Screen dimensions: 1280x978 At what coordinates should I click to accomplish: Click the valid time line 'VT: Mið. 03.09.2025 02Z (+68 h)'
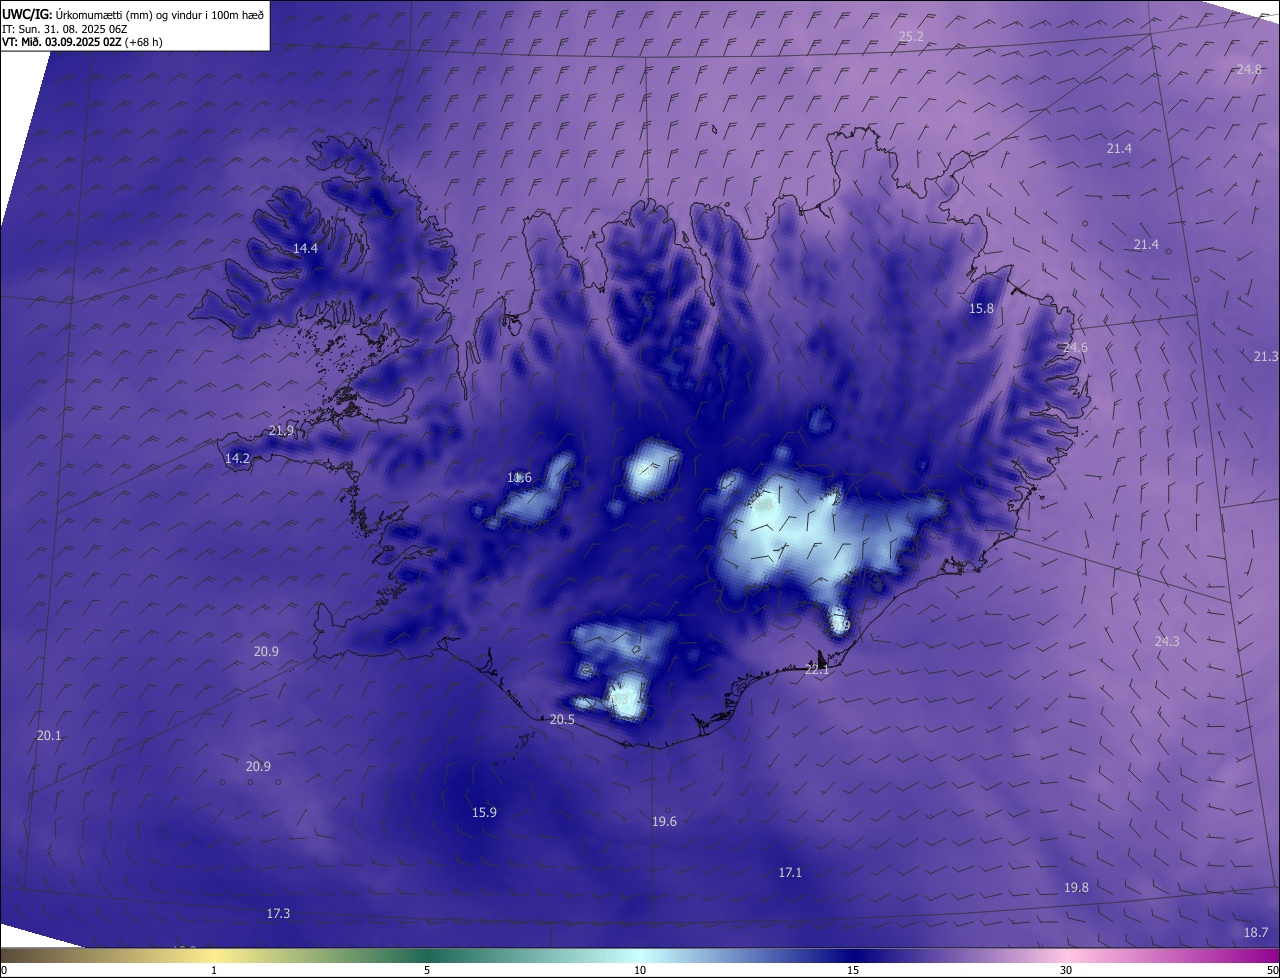(x=82, y=42)
